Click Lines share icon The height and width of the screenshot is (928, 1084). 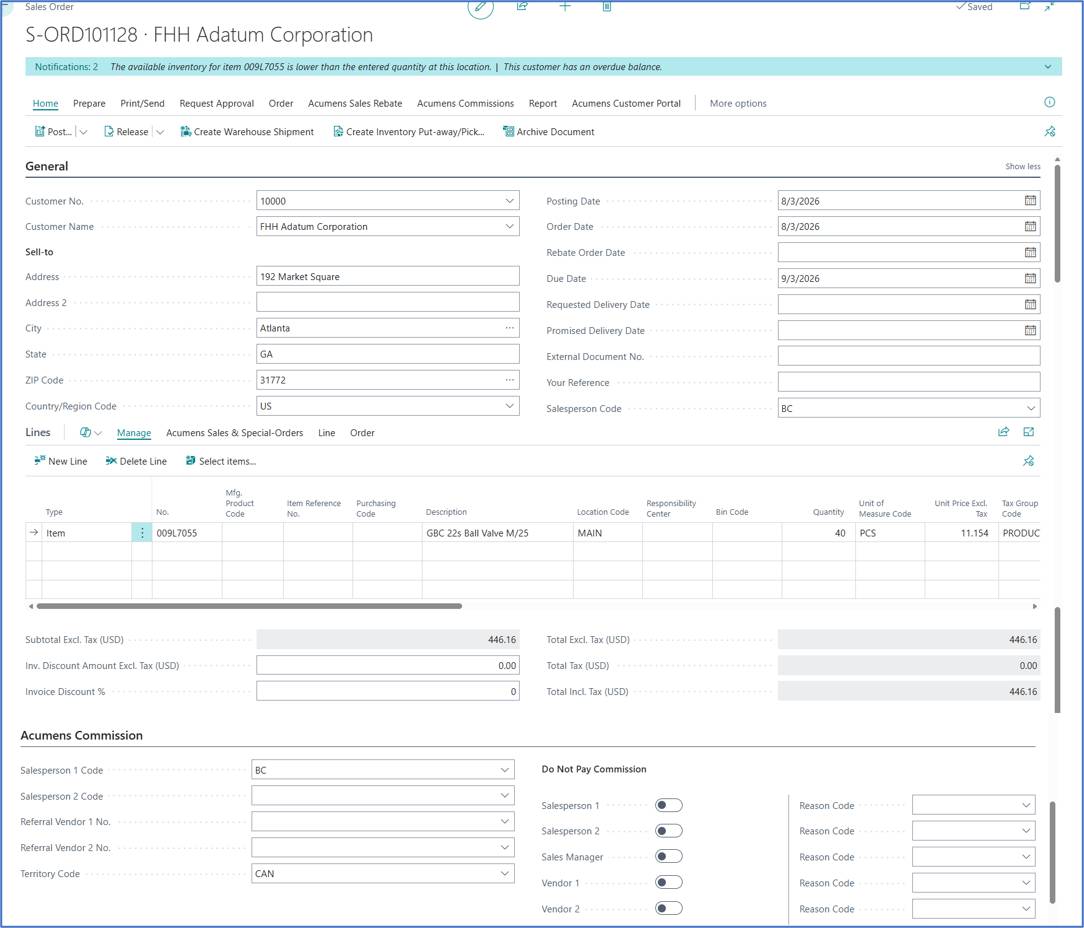1003,432
